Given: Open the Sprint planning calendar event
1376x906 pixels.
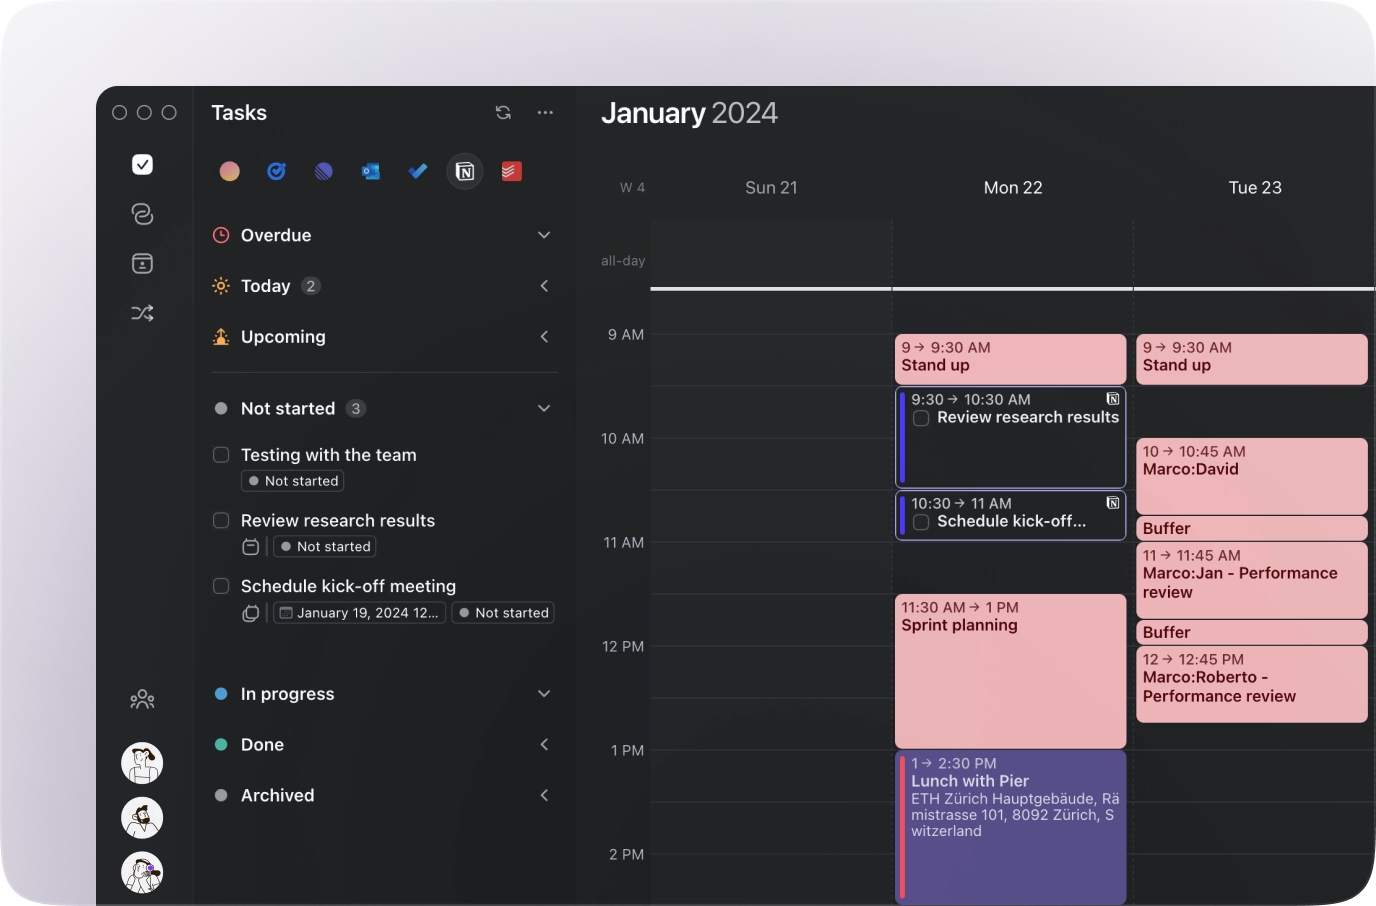Looking at the screenshot, I should [1010, 670].
